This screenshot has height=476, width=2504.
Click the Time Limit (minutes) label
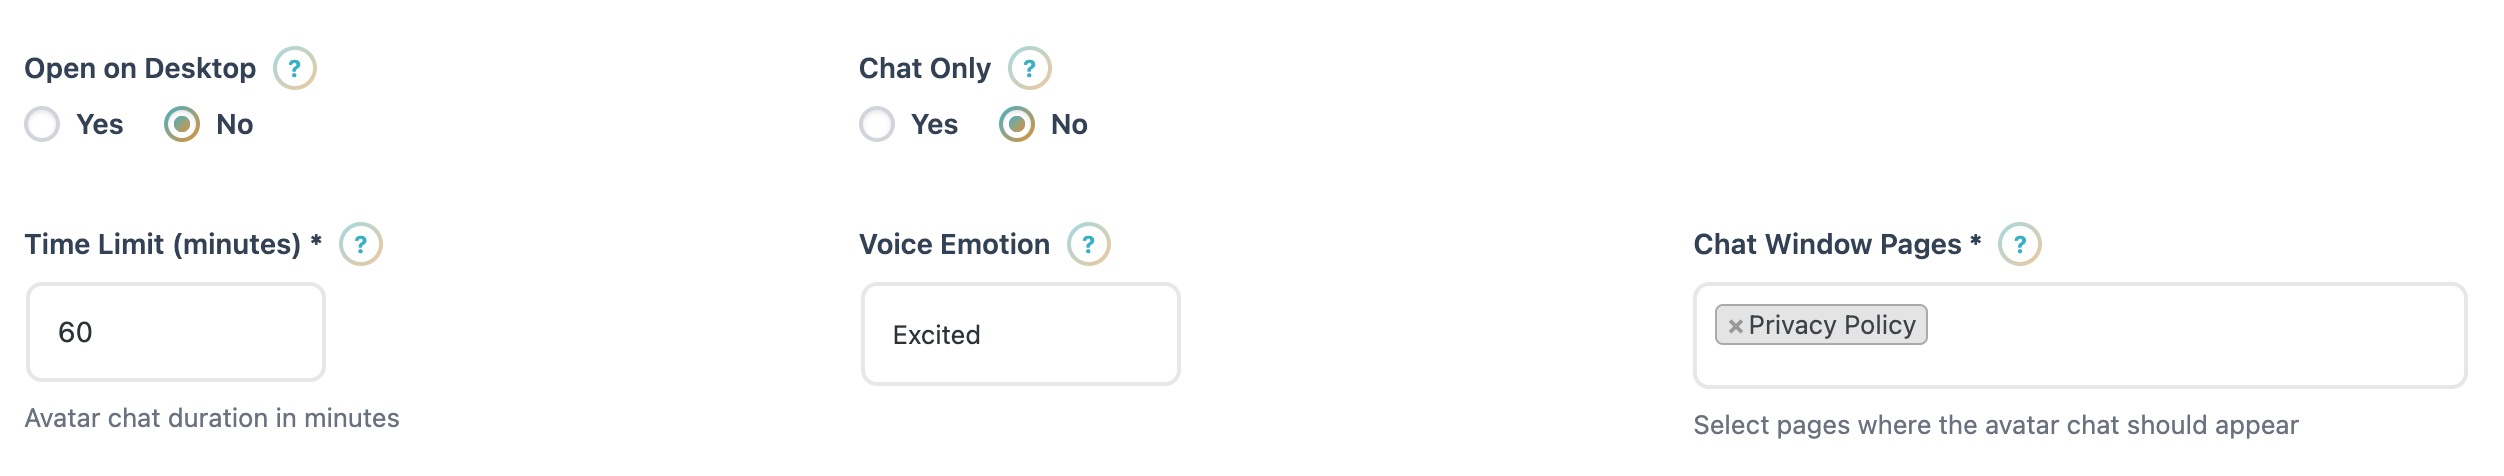tap(162, 244)
